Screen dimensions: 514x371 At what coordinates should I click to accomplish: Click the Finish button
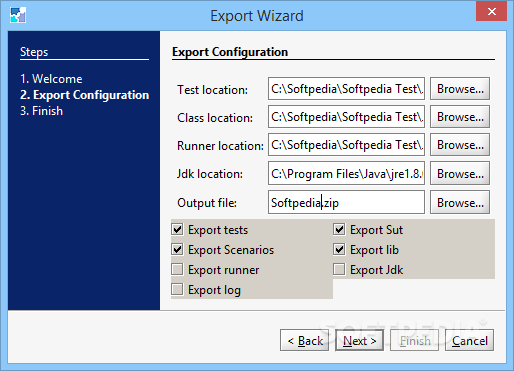414,340
